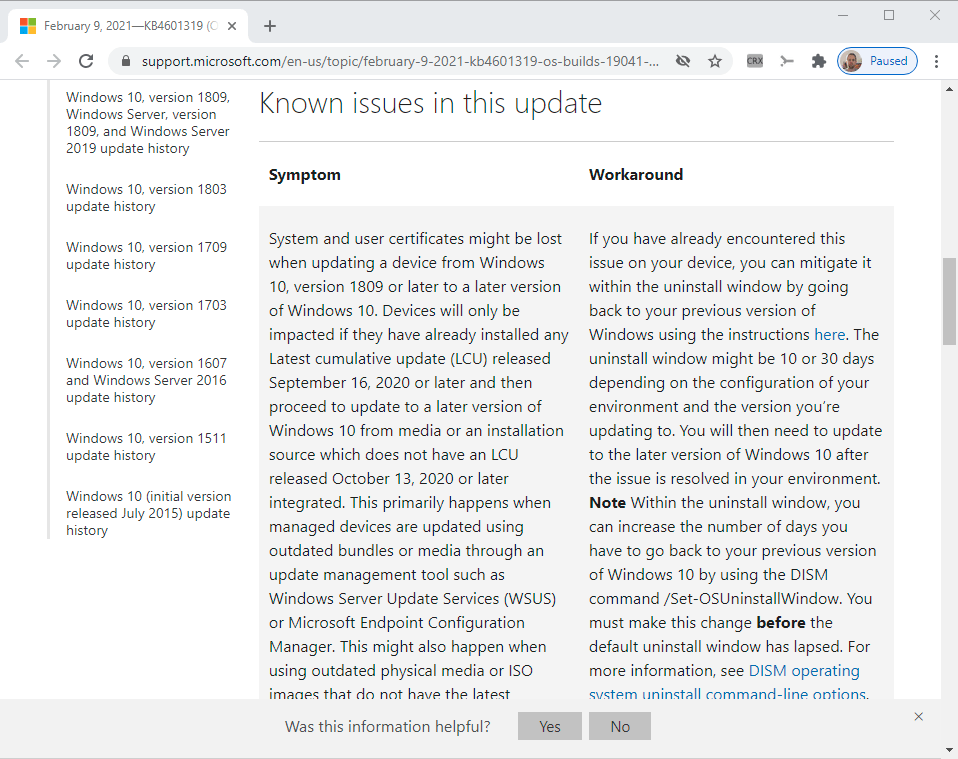Click the page vertical scrollbar thumb
The height and width of the screenshot is (759, 958).
tap(949, 301)
